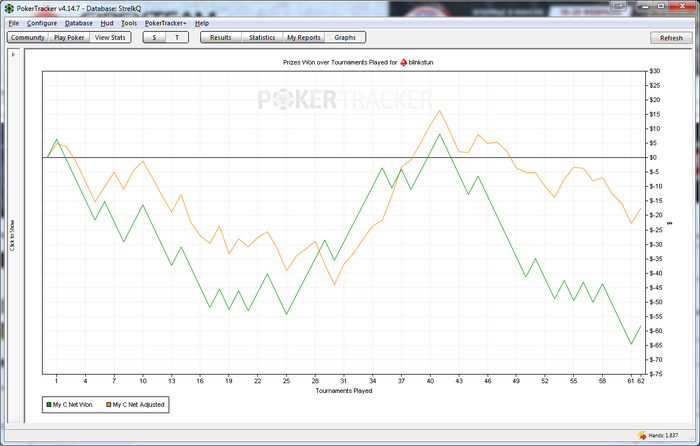Open the Configure menu
Screen dimensions: 700x446
(42, 23)
